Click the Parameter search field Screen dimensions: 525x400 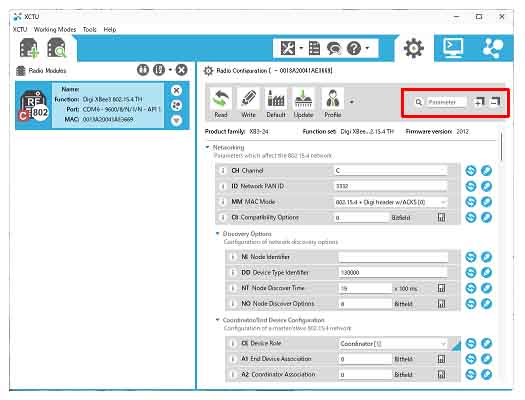coord(446,102)
